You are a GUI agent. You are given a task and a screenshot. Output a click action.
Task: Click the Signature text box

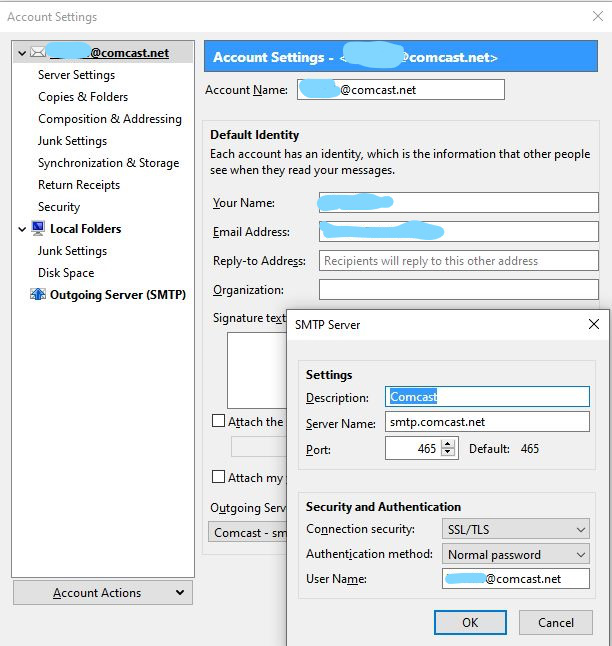257,370
